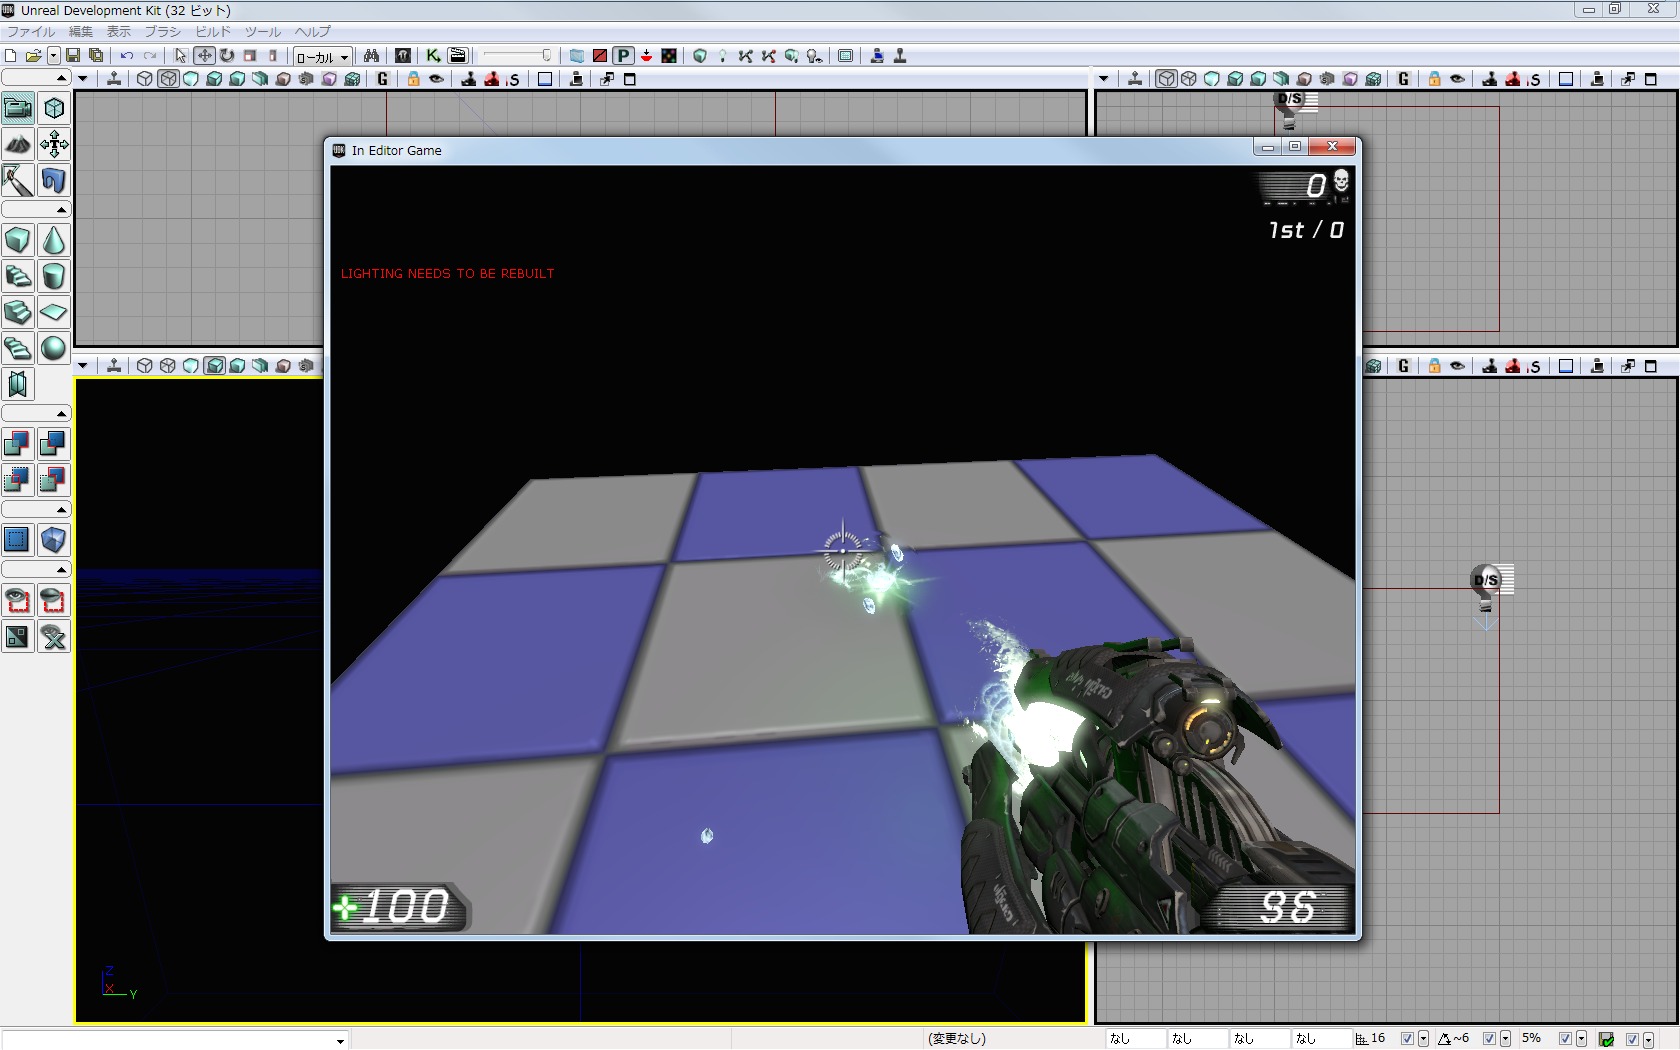The image size is (1680, 1050).
Task: Open grid size dropdown beside 16
Action: [x=1423, y=1039]
